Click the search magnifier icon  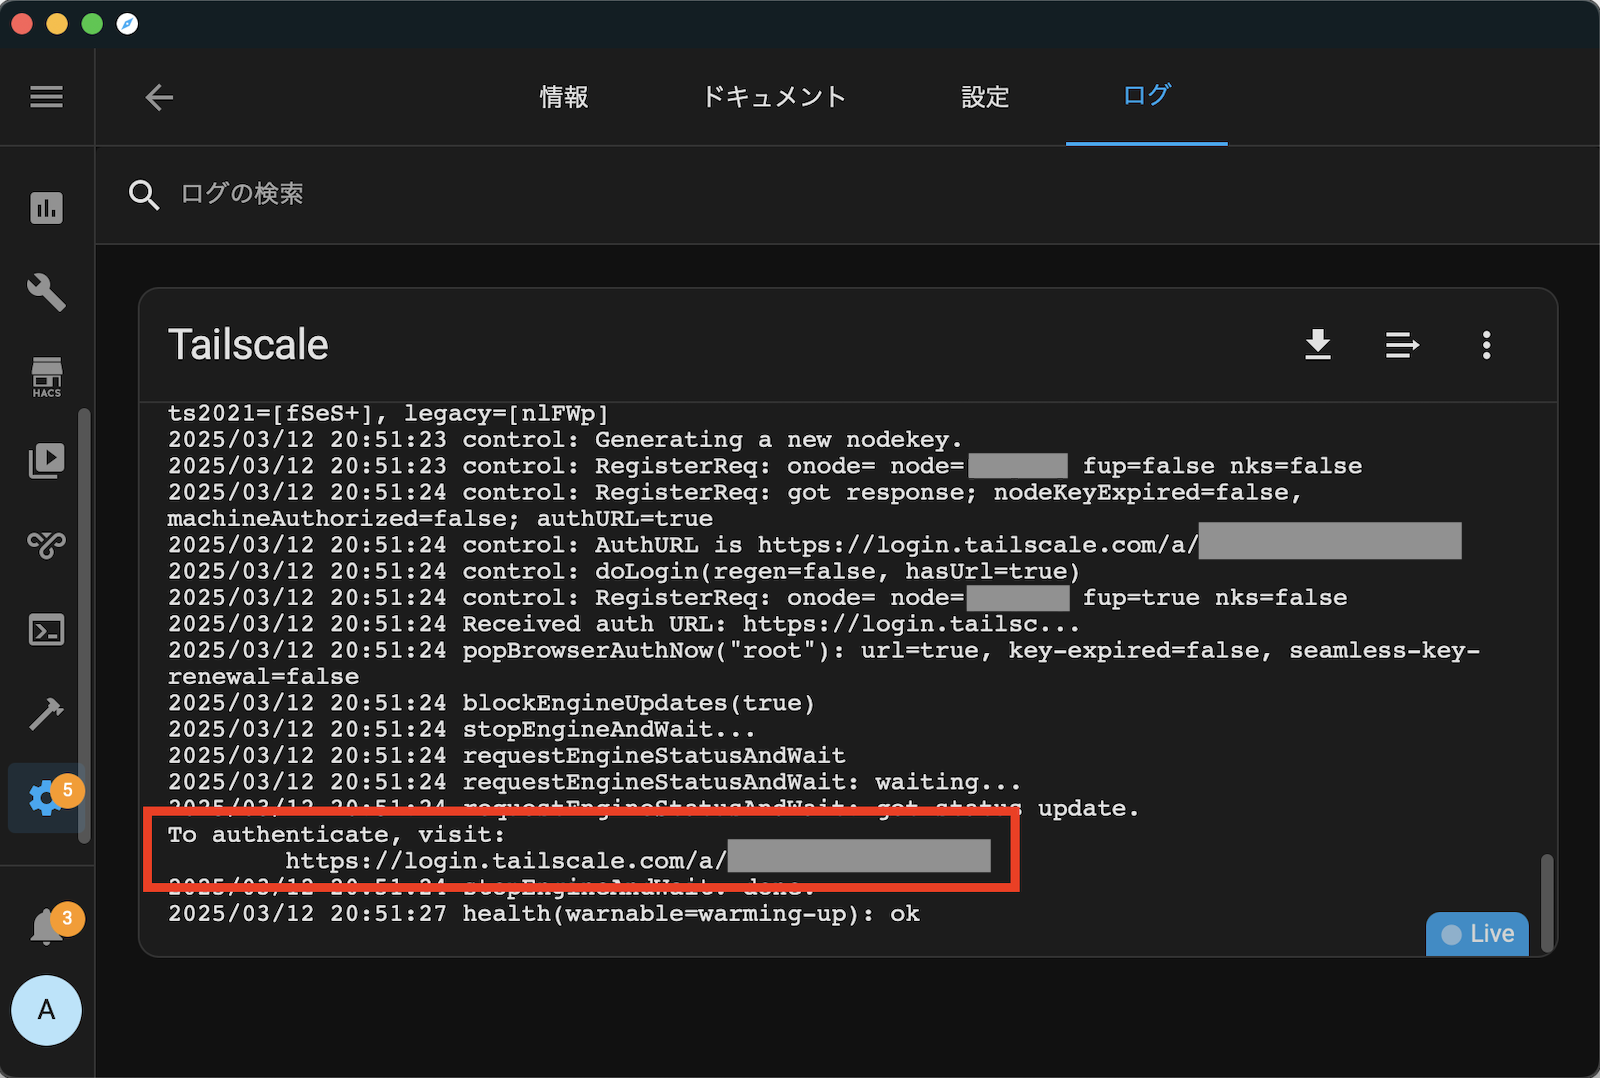point(144,194)
